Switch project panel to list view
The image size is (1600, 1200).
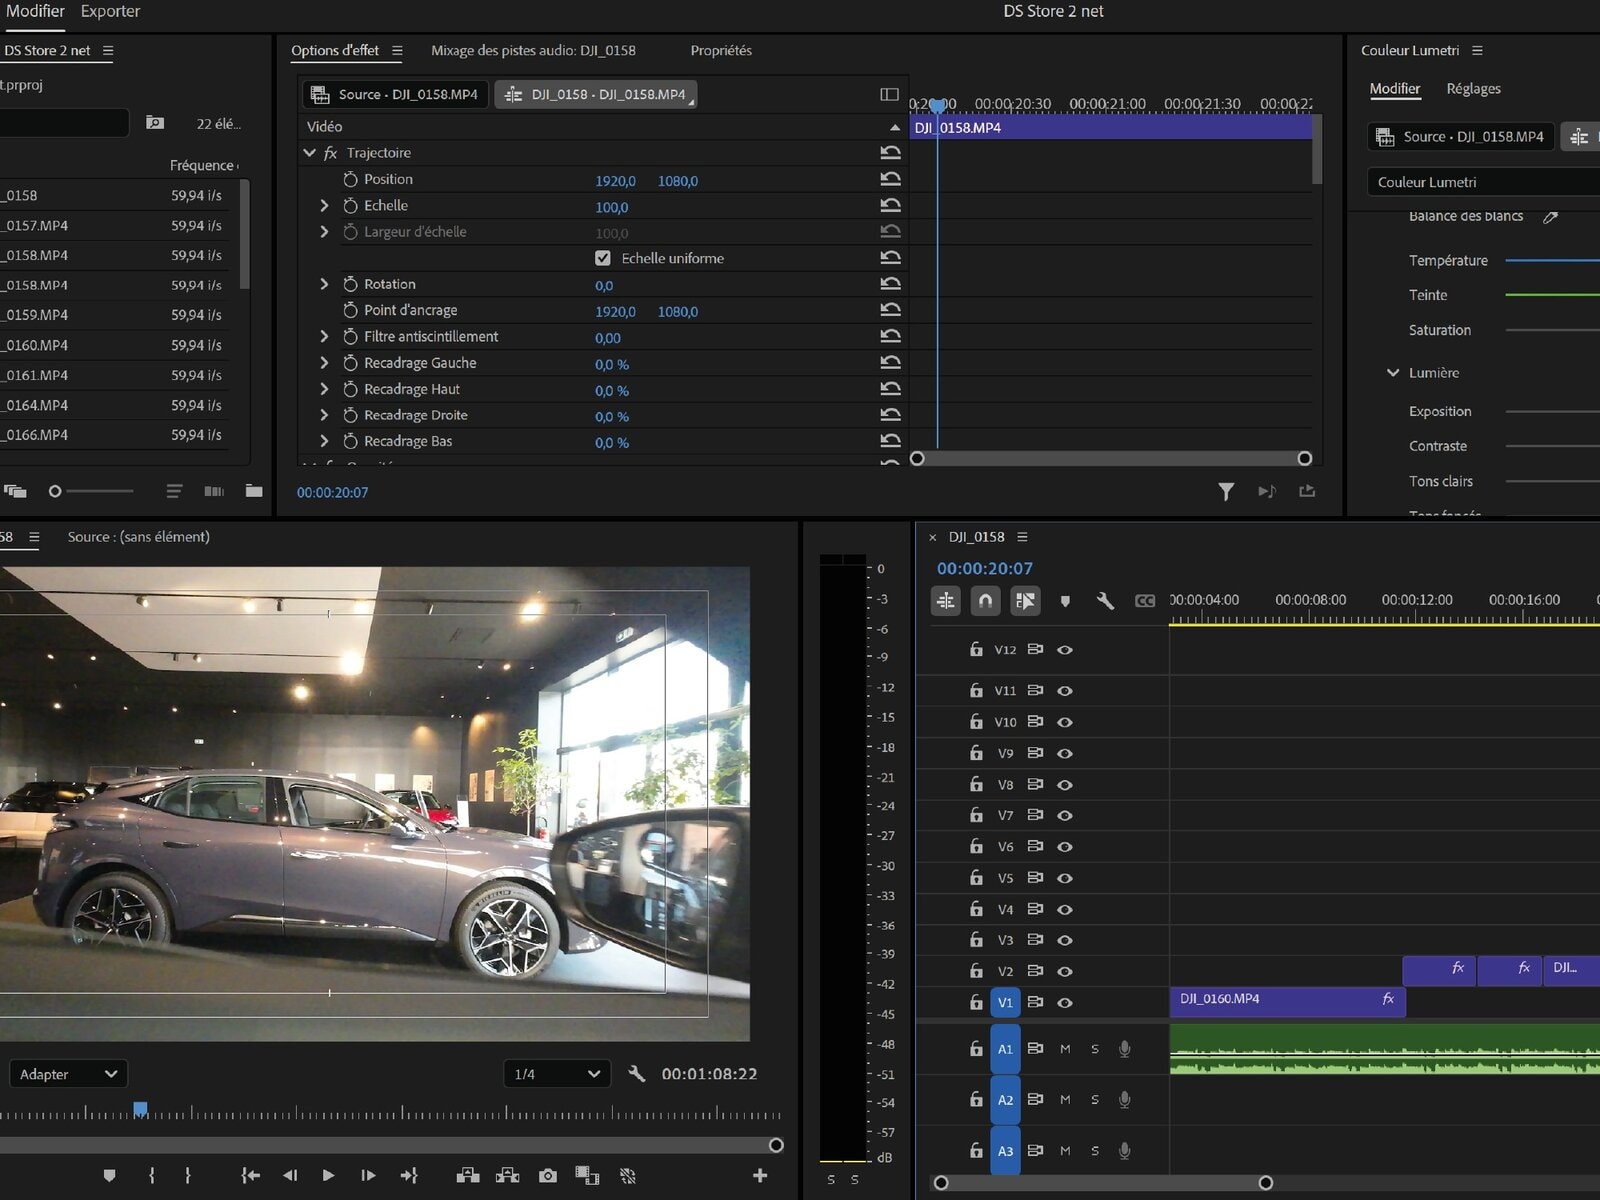[174, 491]
